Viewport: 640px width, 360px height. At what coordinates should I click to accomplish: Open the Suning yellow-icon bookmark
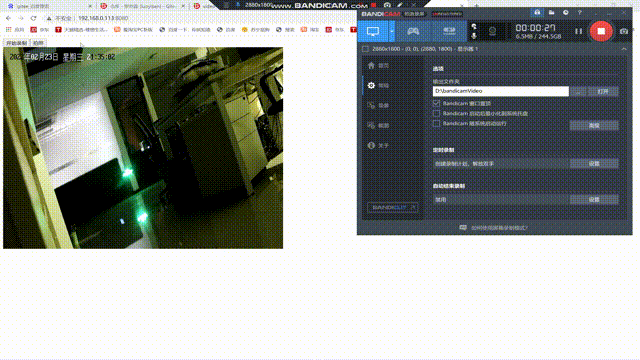256,30
